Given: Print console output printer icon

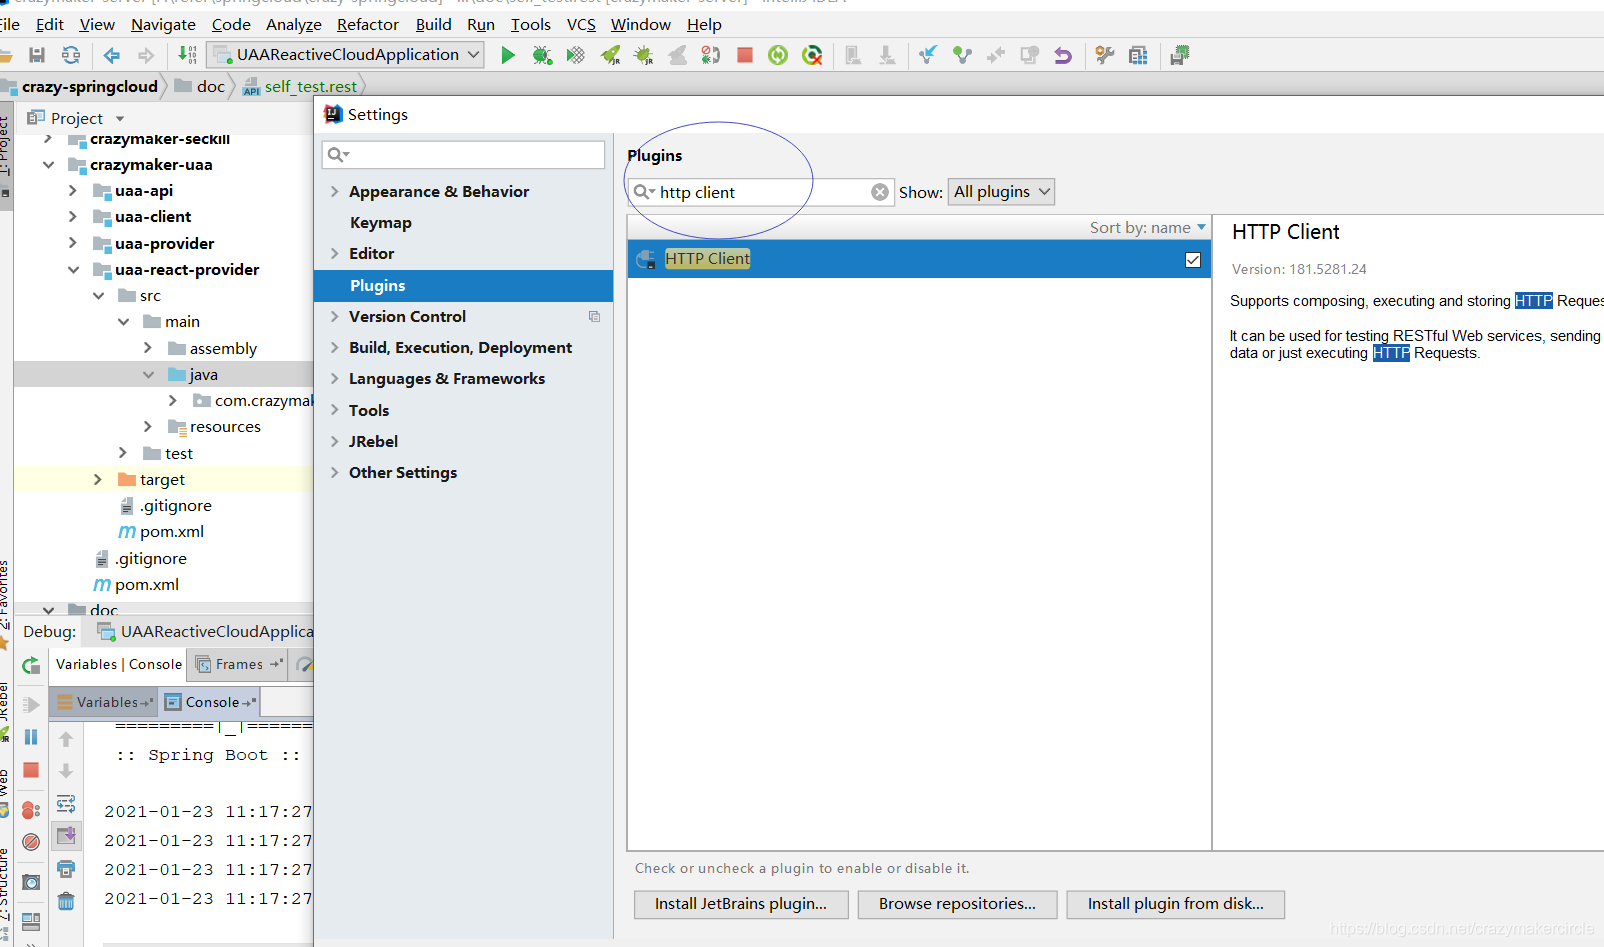Looking at the screenshot, I should [x=66, y=868].
